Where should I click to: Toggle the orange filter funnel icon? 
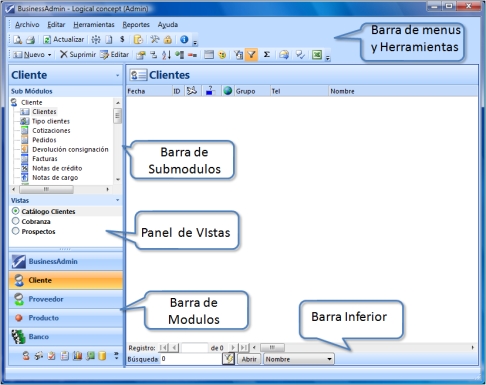click(x=252, y=54)
